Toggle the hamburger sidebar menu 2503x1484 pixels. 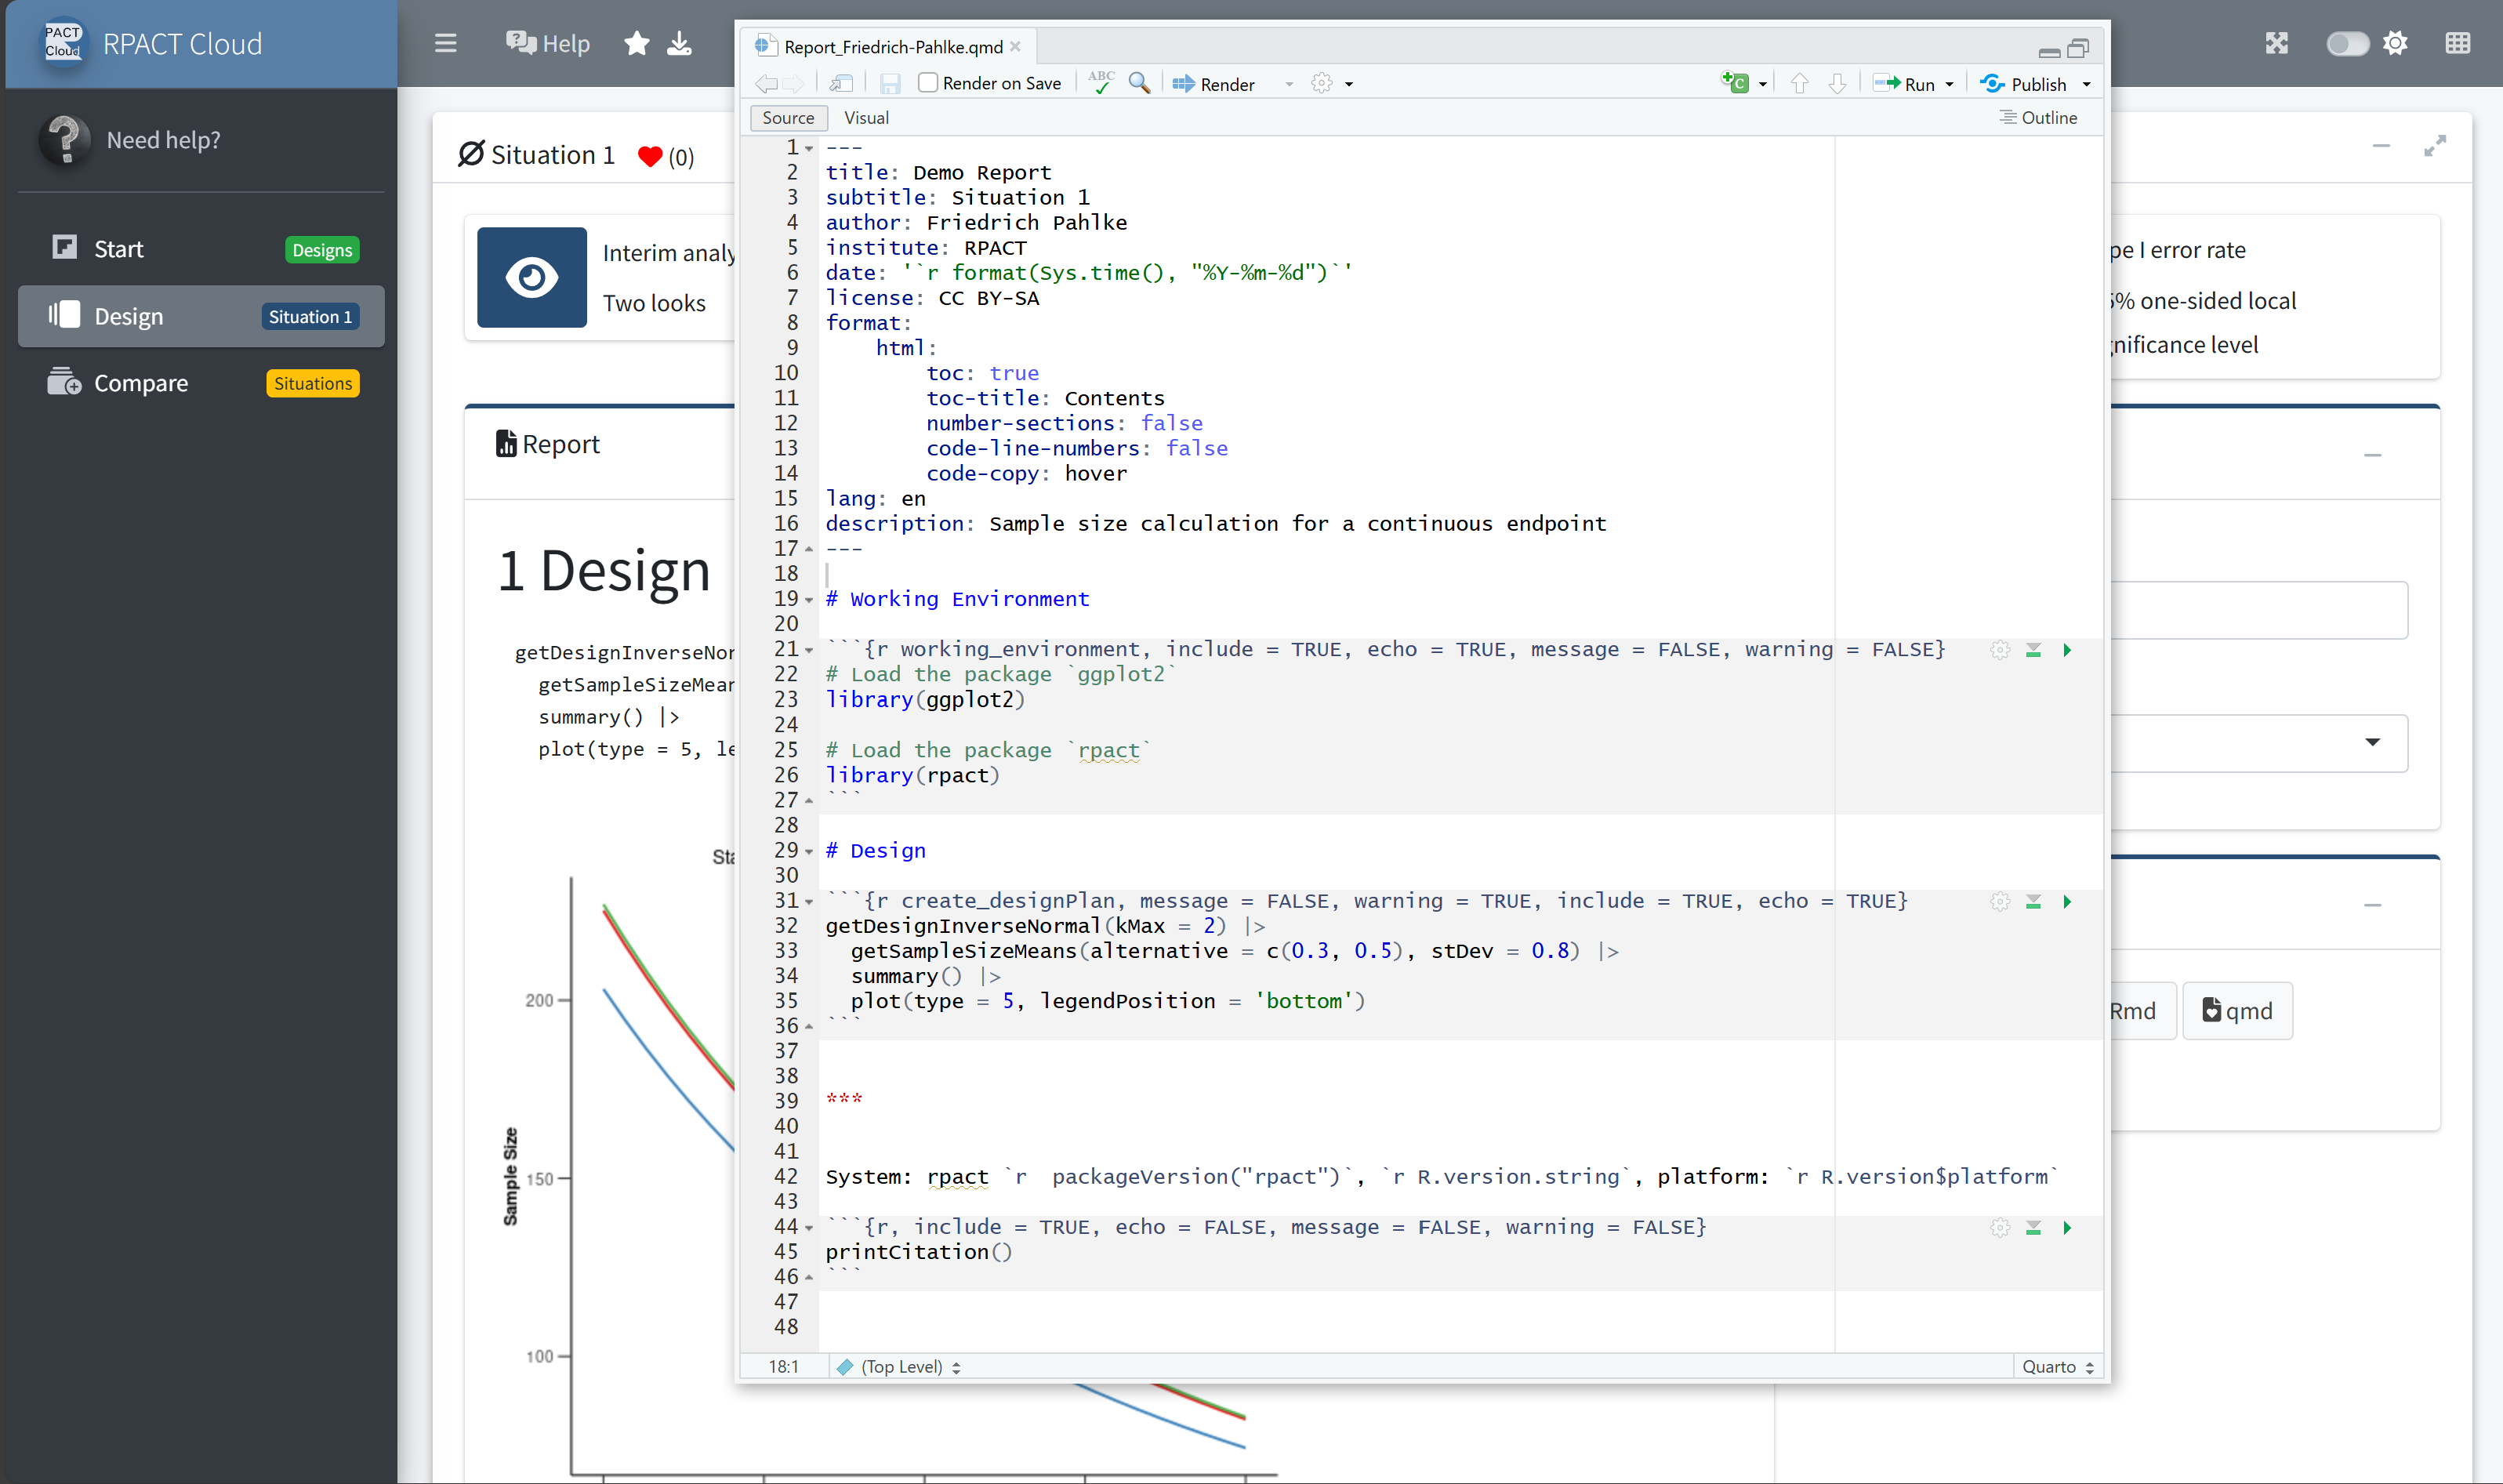pos(445,43)
